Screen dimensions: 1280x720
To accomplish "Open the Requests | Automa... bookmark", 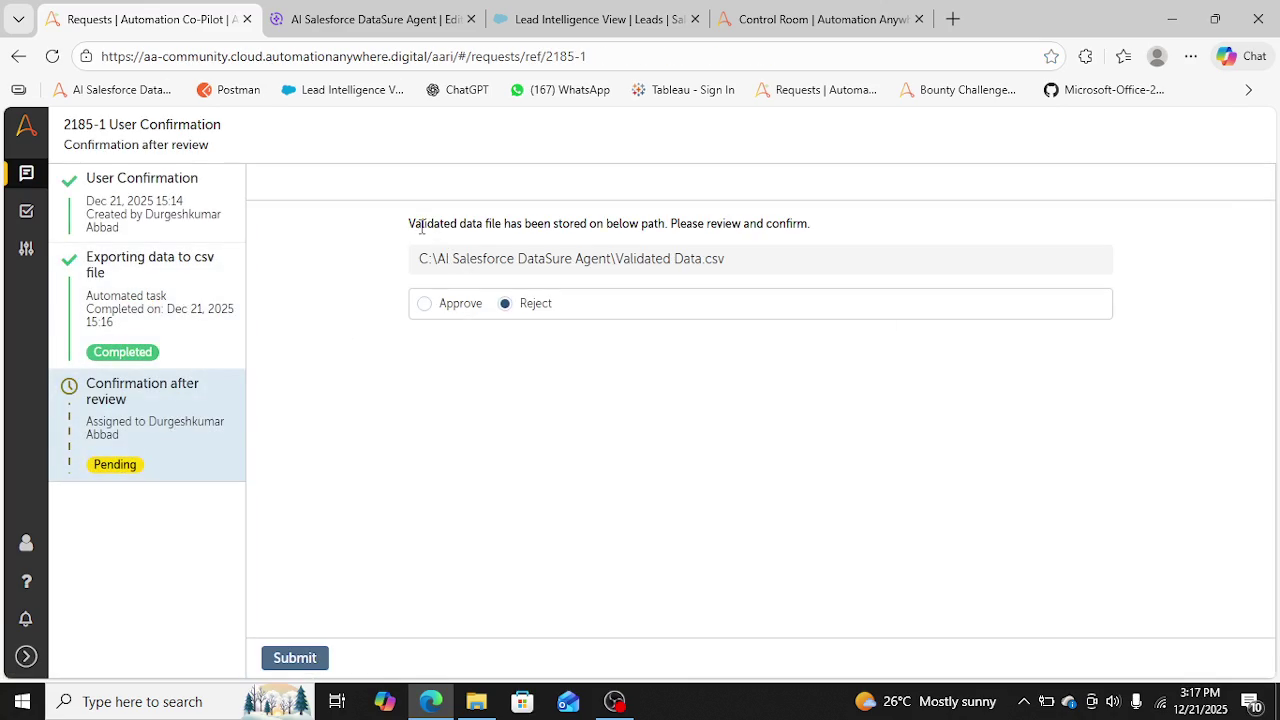I will [816, 90].
